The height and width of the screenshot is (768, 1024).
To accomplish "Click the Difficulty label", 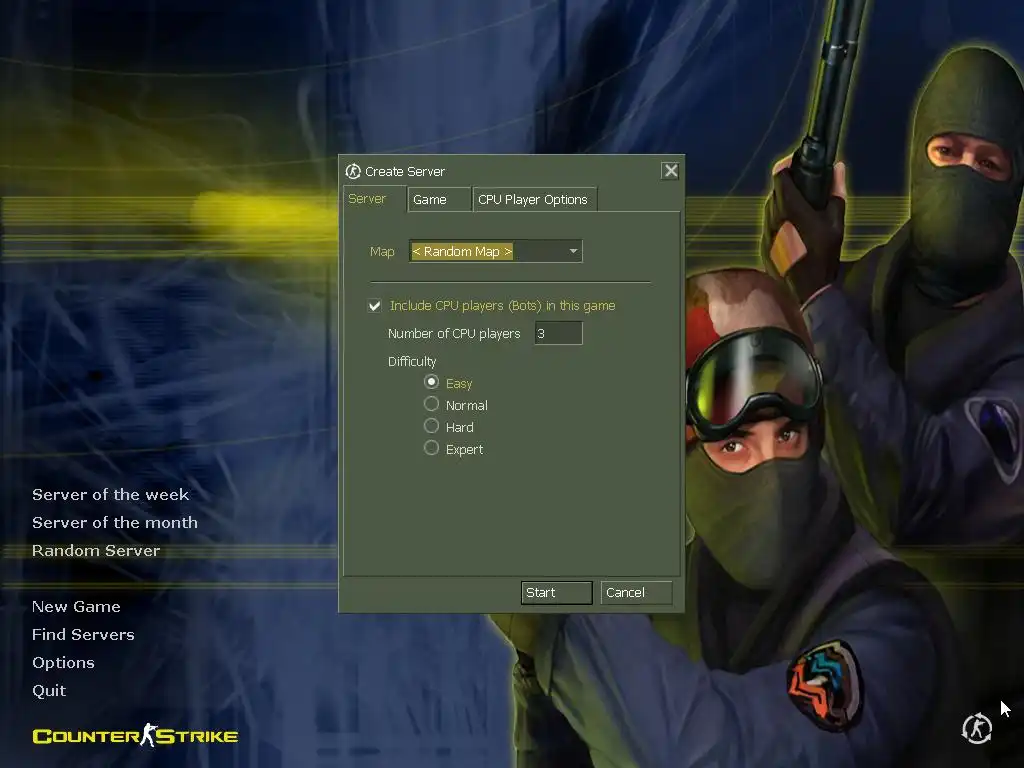I will point(412,362).
